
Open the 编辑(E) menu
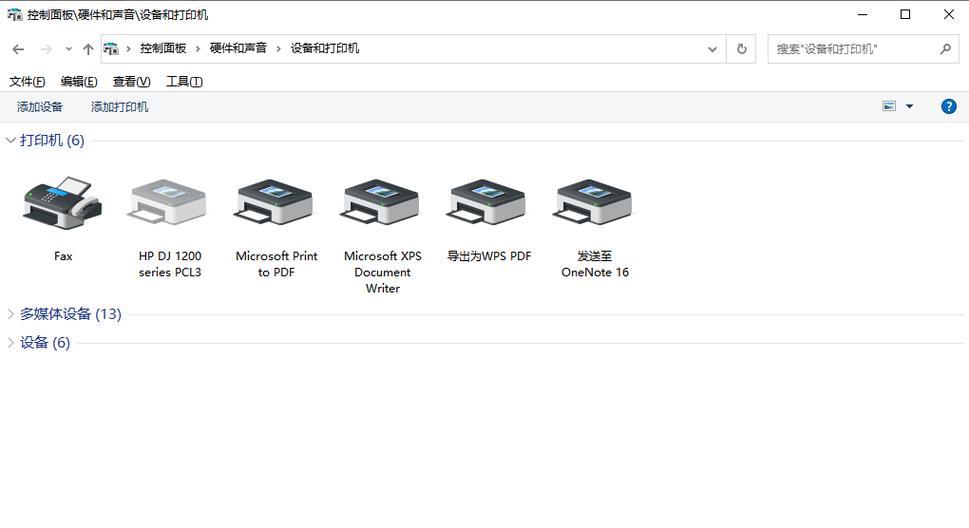tap(79, 82)
